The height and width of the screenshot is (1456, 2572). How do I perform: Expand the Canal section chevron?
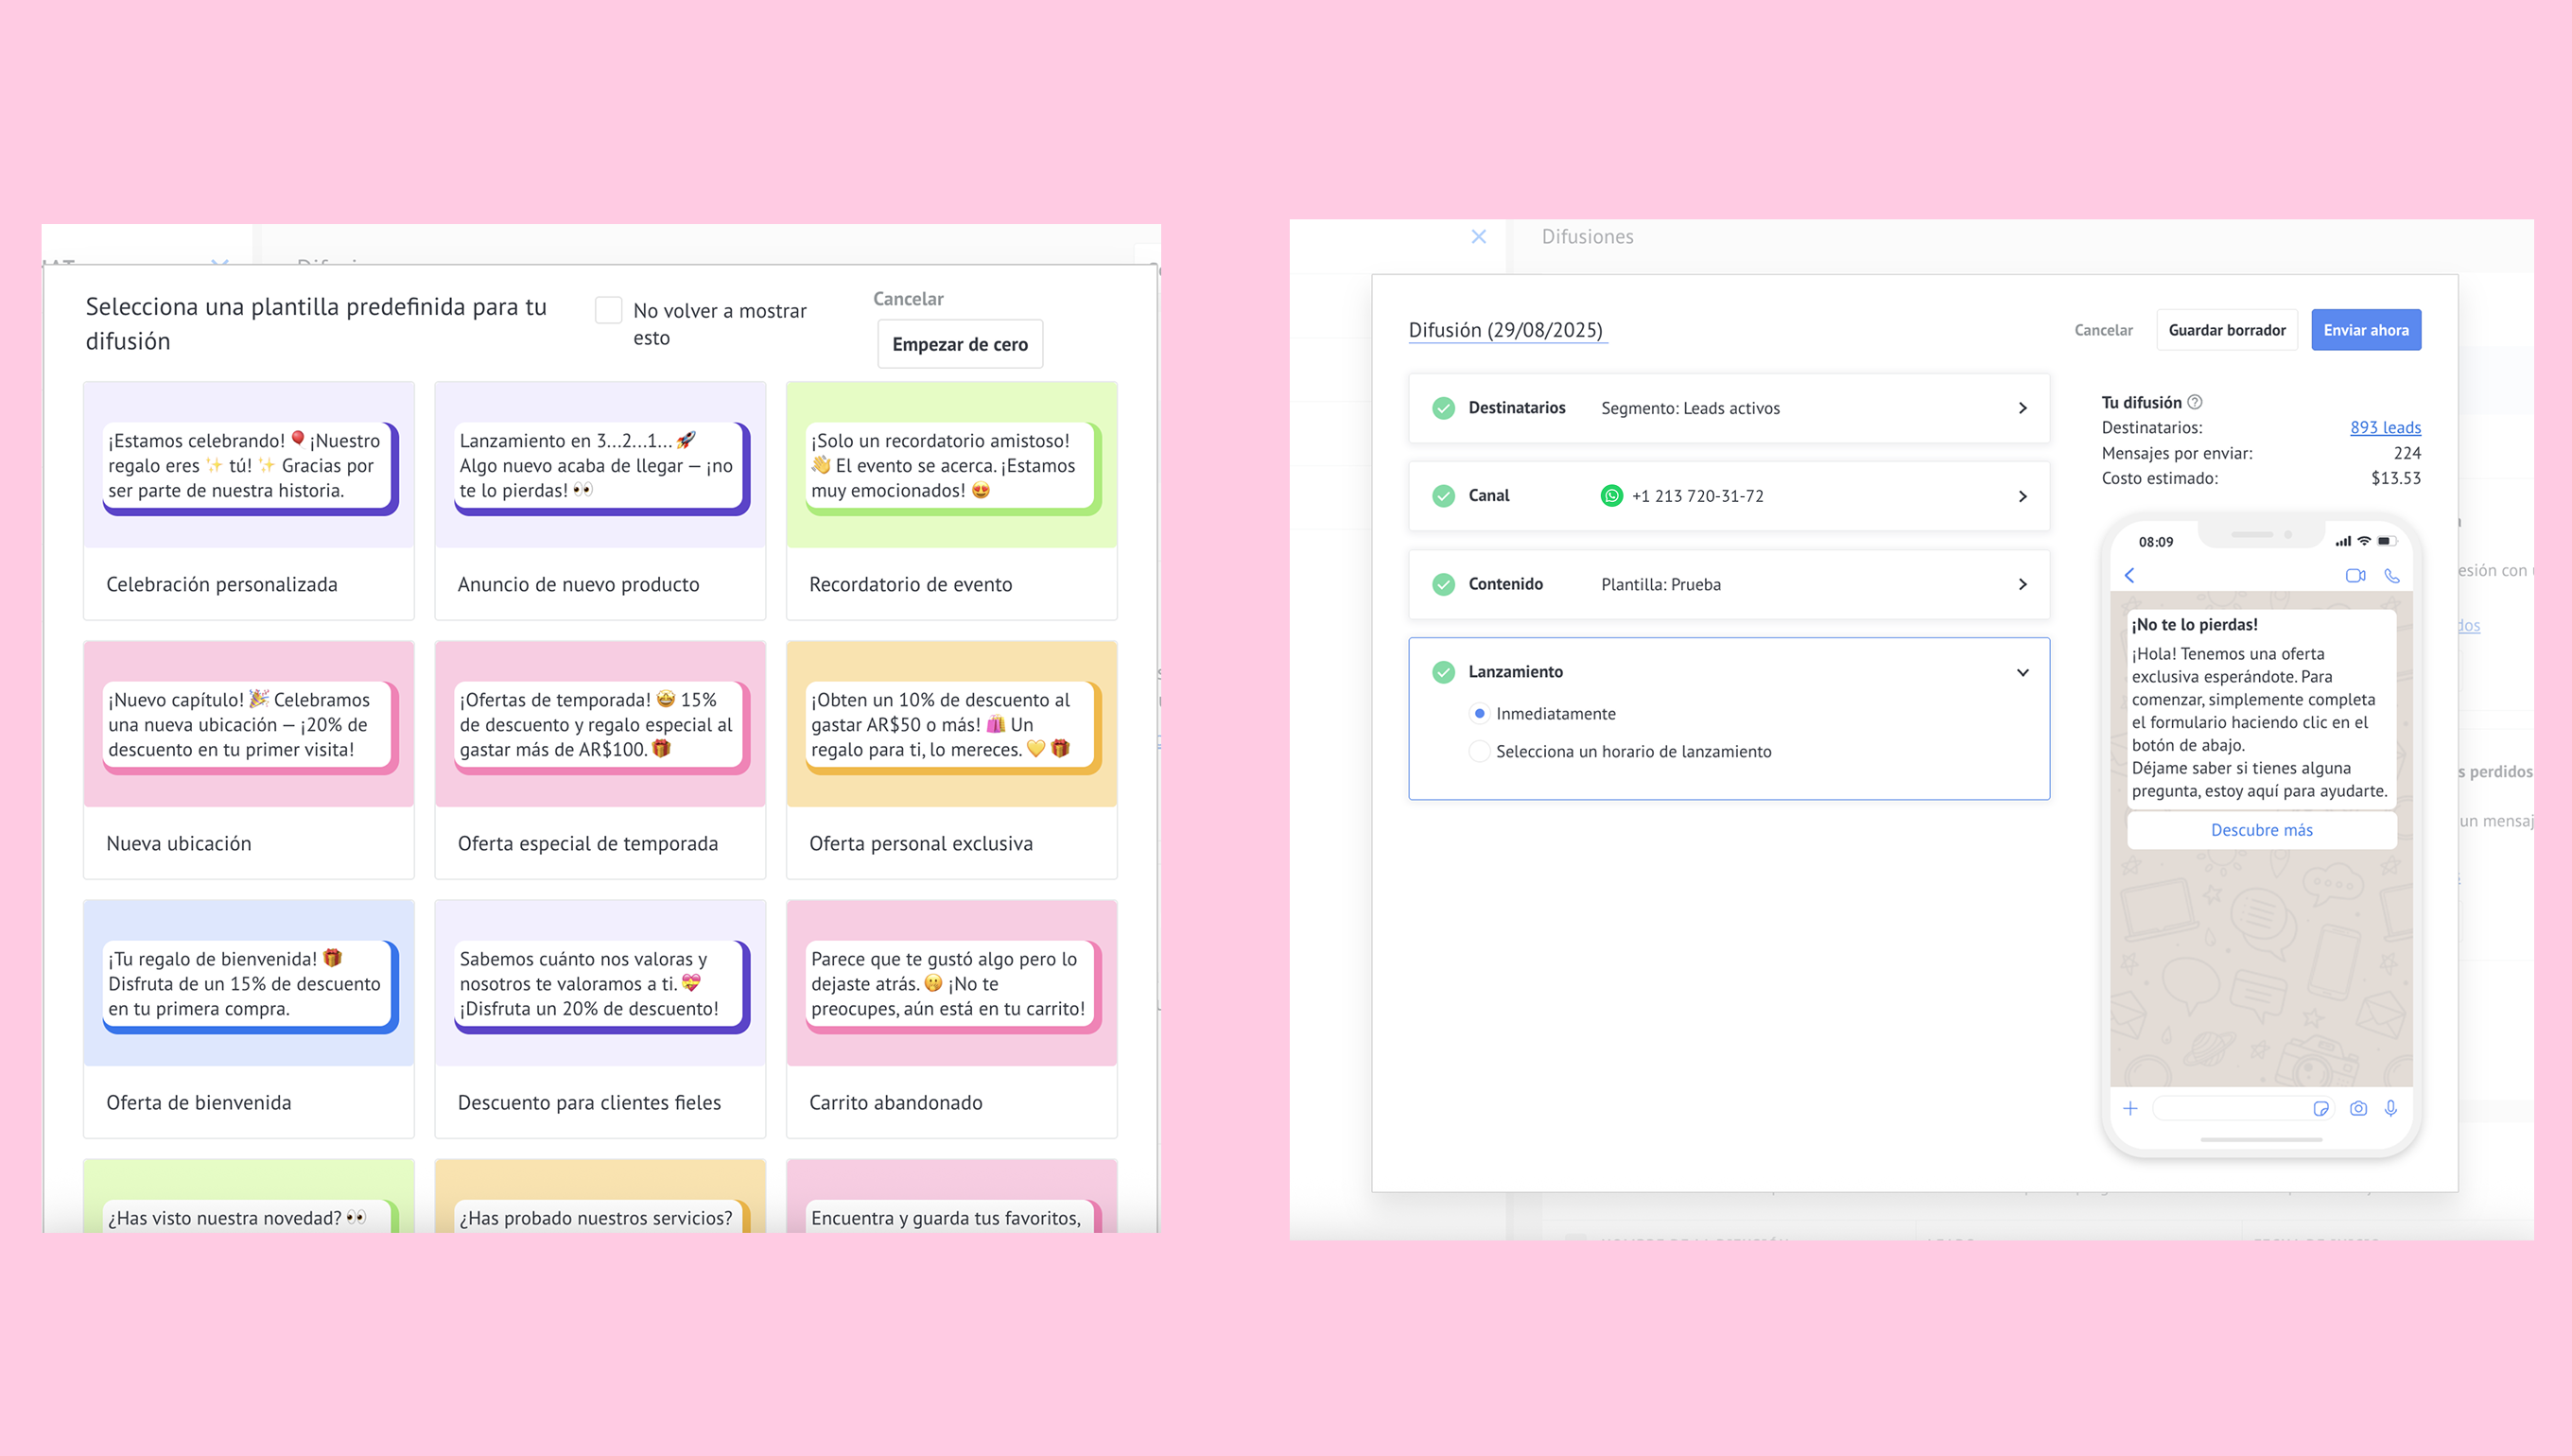pyautogui.click(x=2022, y=496)
